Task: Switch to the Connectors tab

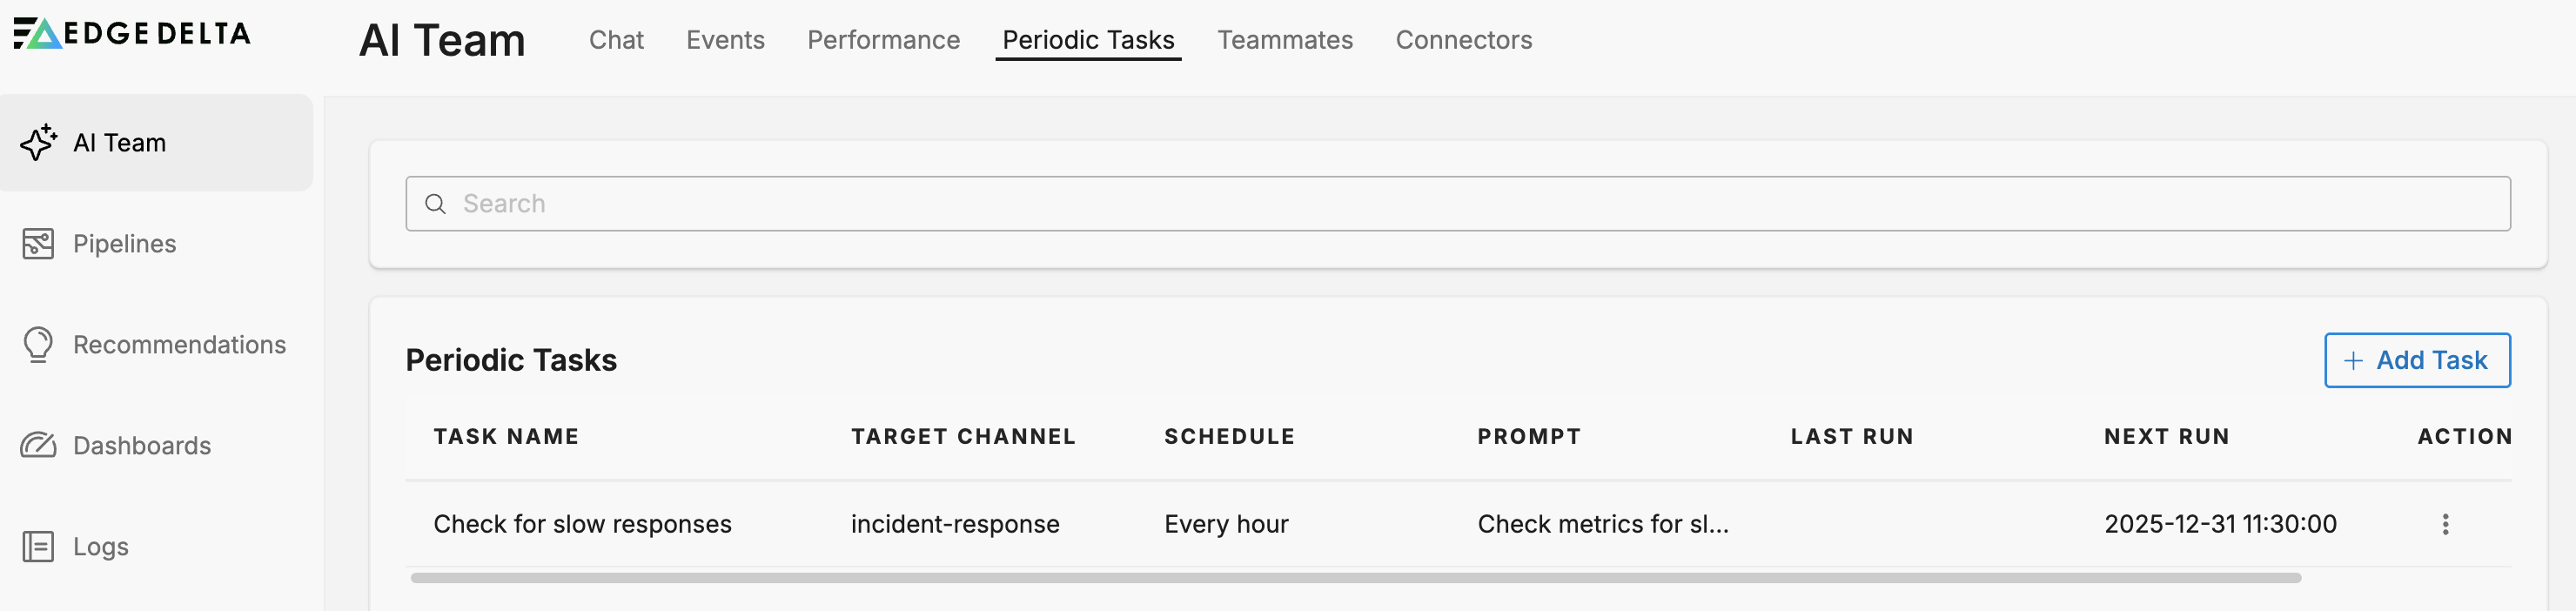Action: pos(1463,40)
